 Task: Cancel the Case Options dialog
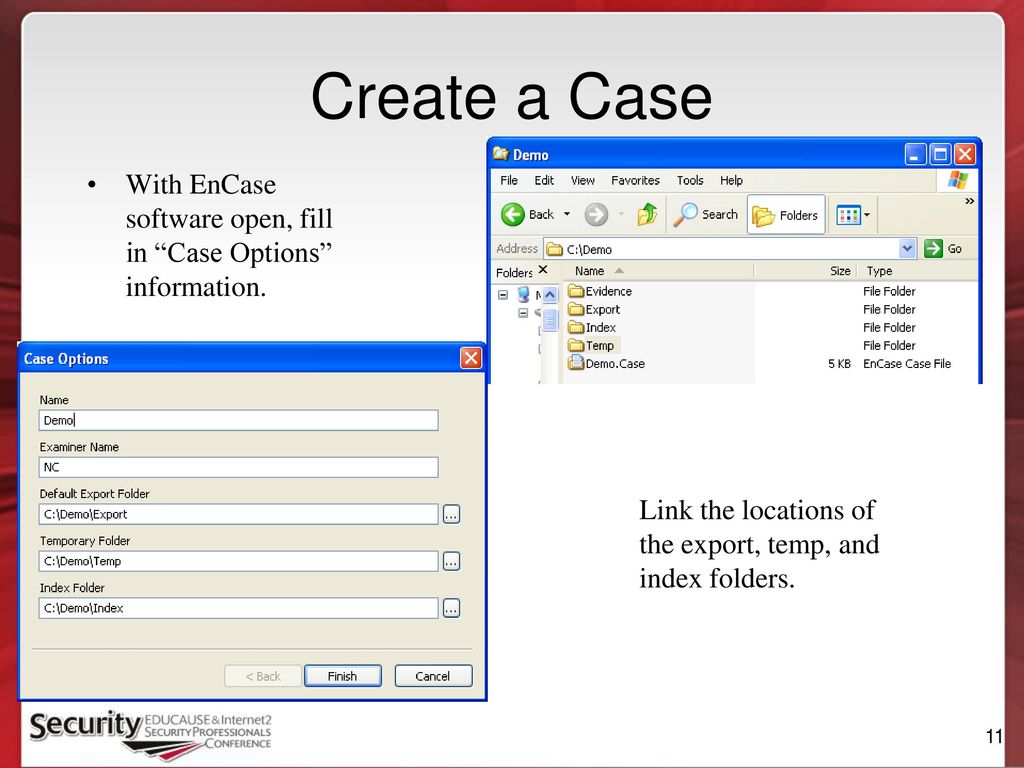pyautogui.click(x=433, y=676)
